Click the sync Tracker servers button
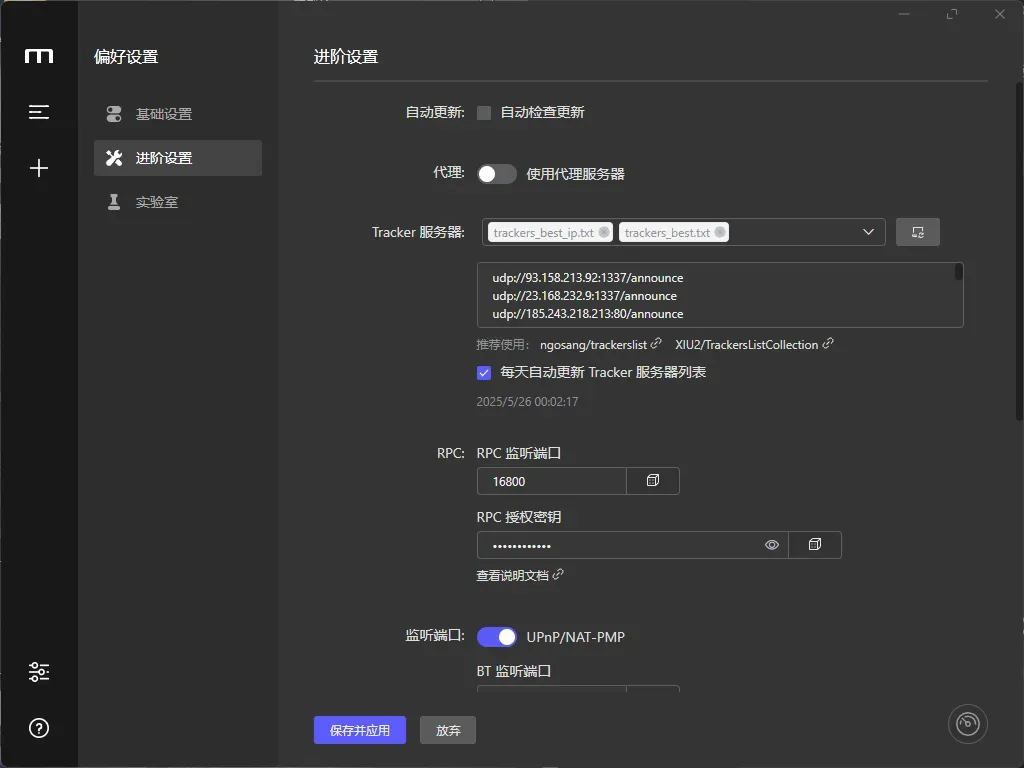 (x=917, y=232)
